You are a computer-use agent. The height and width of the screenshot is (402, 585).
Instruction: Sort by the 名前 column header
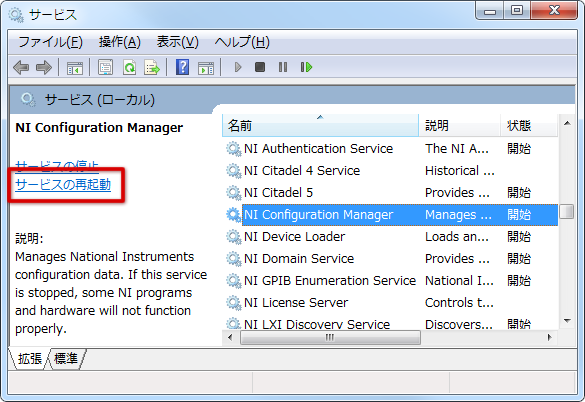pyautogui.click(x=320, y=125)
